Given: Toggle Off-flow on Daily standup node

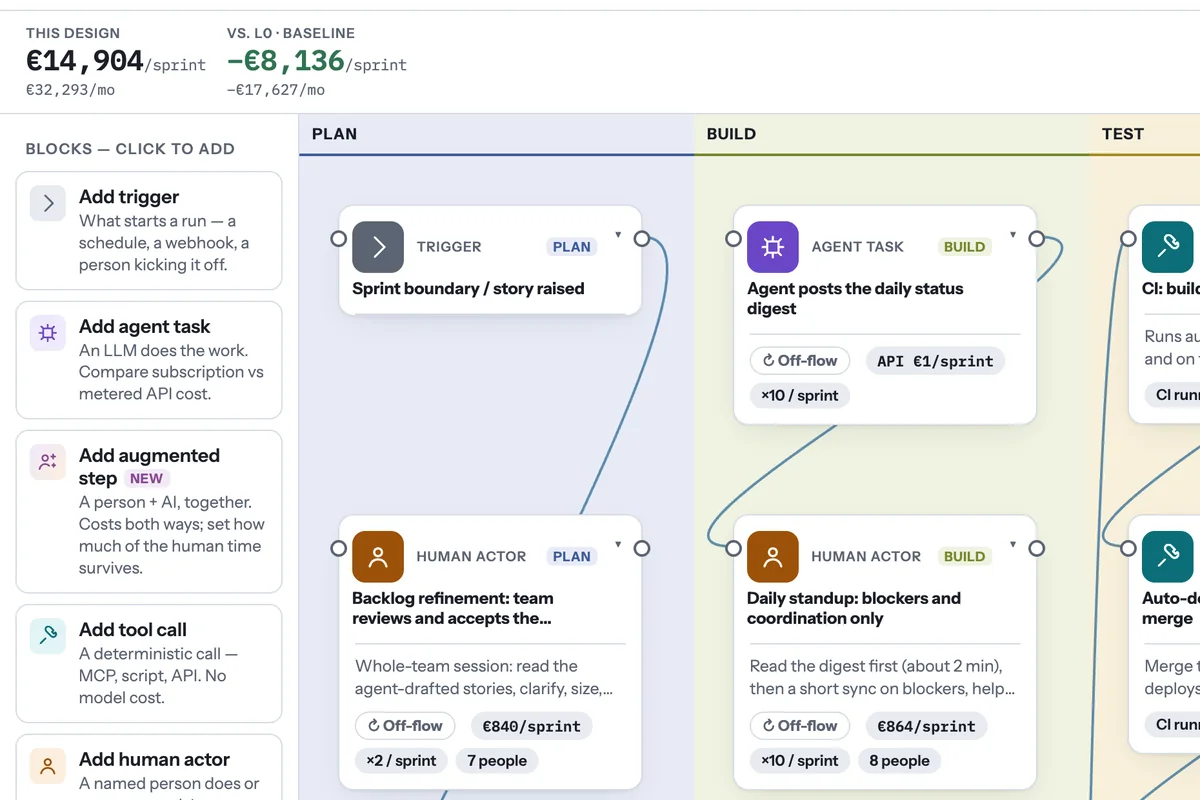Looking at the screenshot, I should [x=800, y=726].
